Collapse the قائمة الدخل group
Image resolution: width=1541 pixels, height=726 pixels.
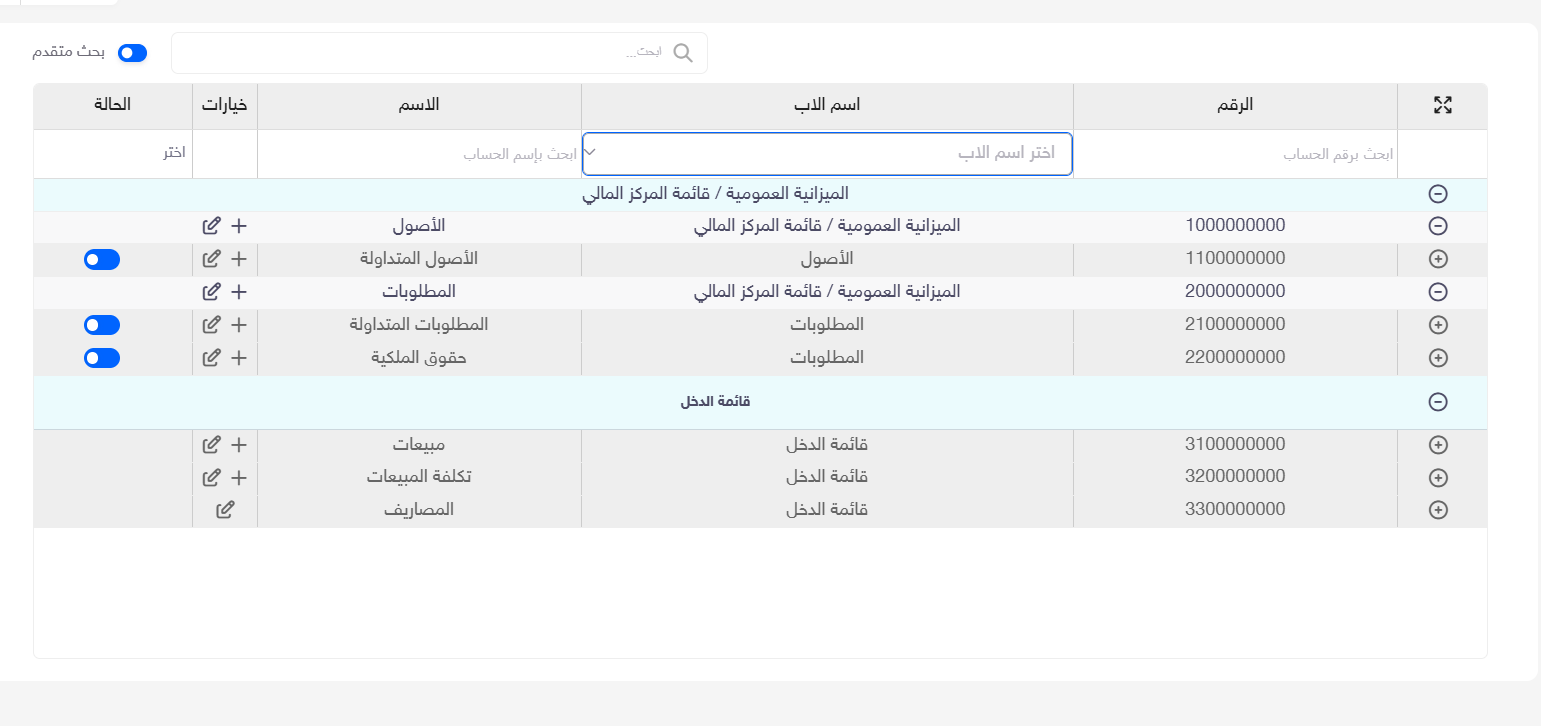tap(1438, 402)
